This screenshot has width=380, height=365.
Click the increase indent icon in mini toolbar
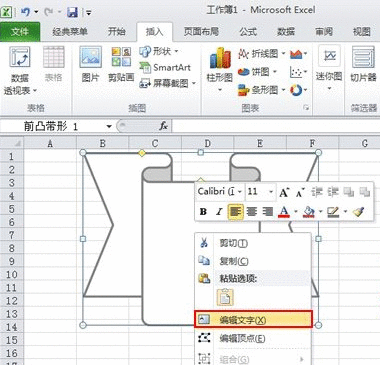pos(333,192)
